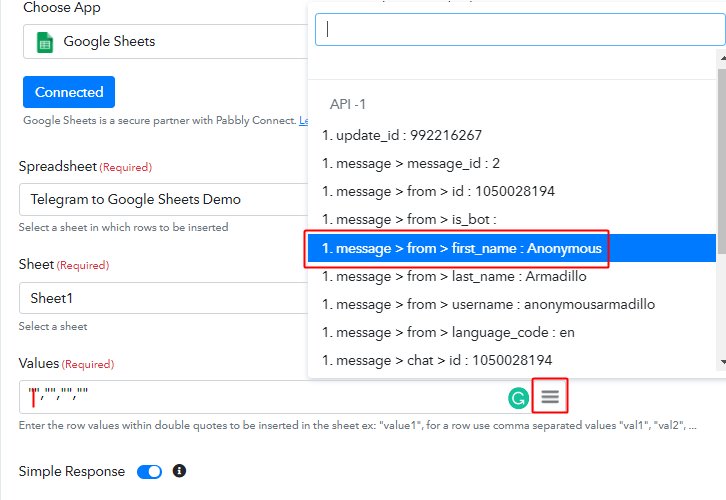This screenshot has height=500, width=726.
Task: Open the Sheet dropdown showing Sheet1
Action: 163,298
